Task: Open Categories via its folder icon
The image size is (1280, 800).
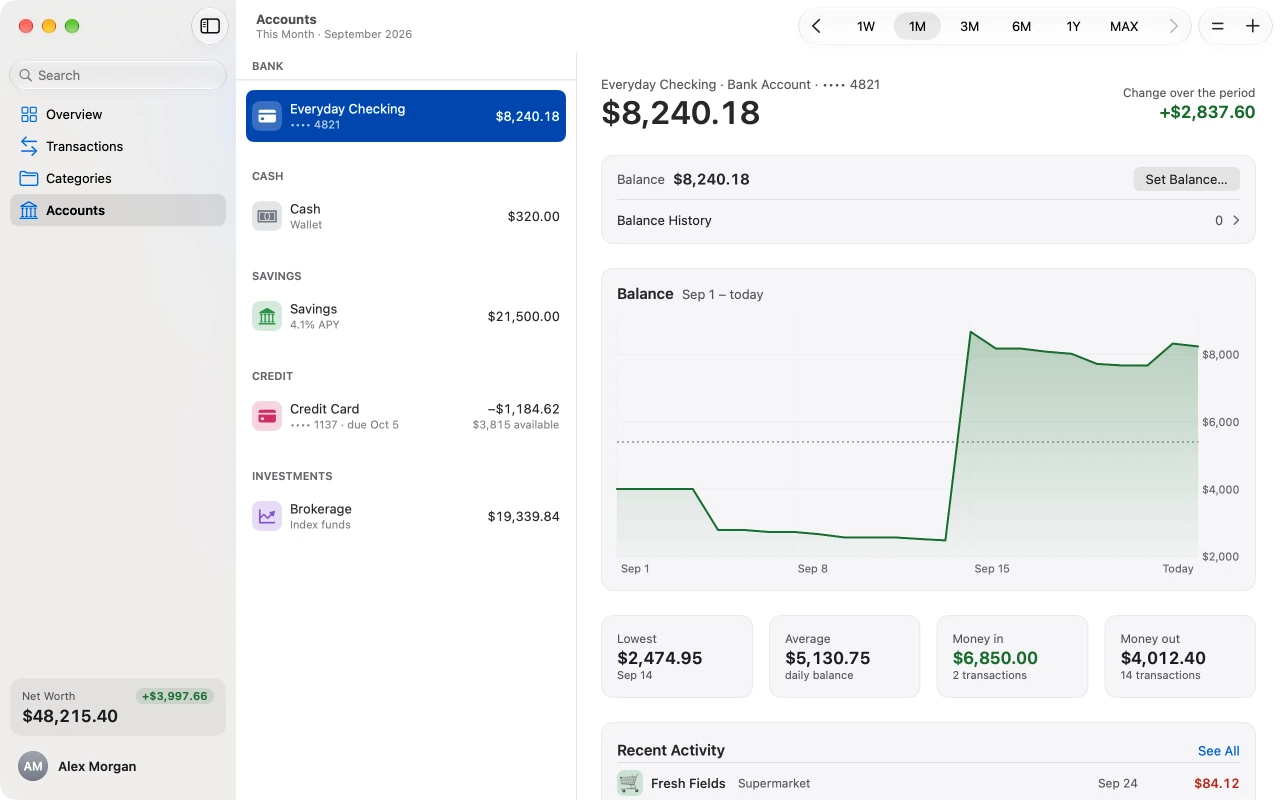Action: click(29, 178)
